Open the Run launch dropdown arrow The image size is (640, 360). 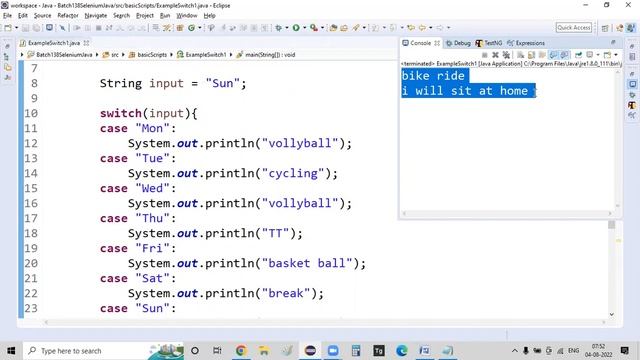point(304,28)
